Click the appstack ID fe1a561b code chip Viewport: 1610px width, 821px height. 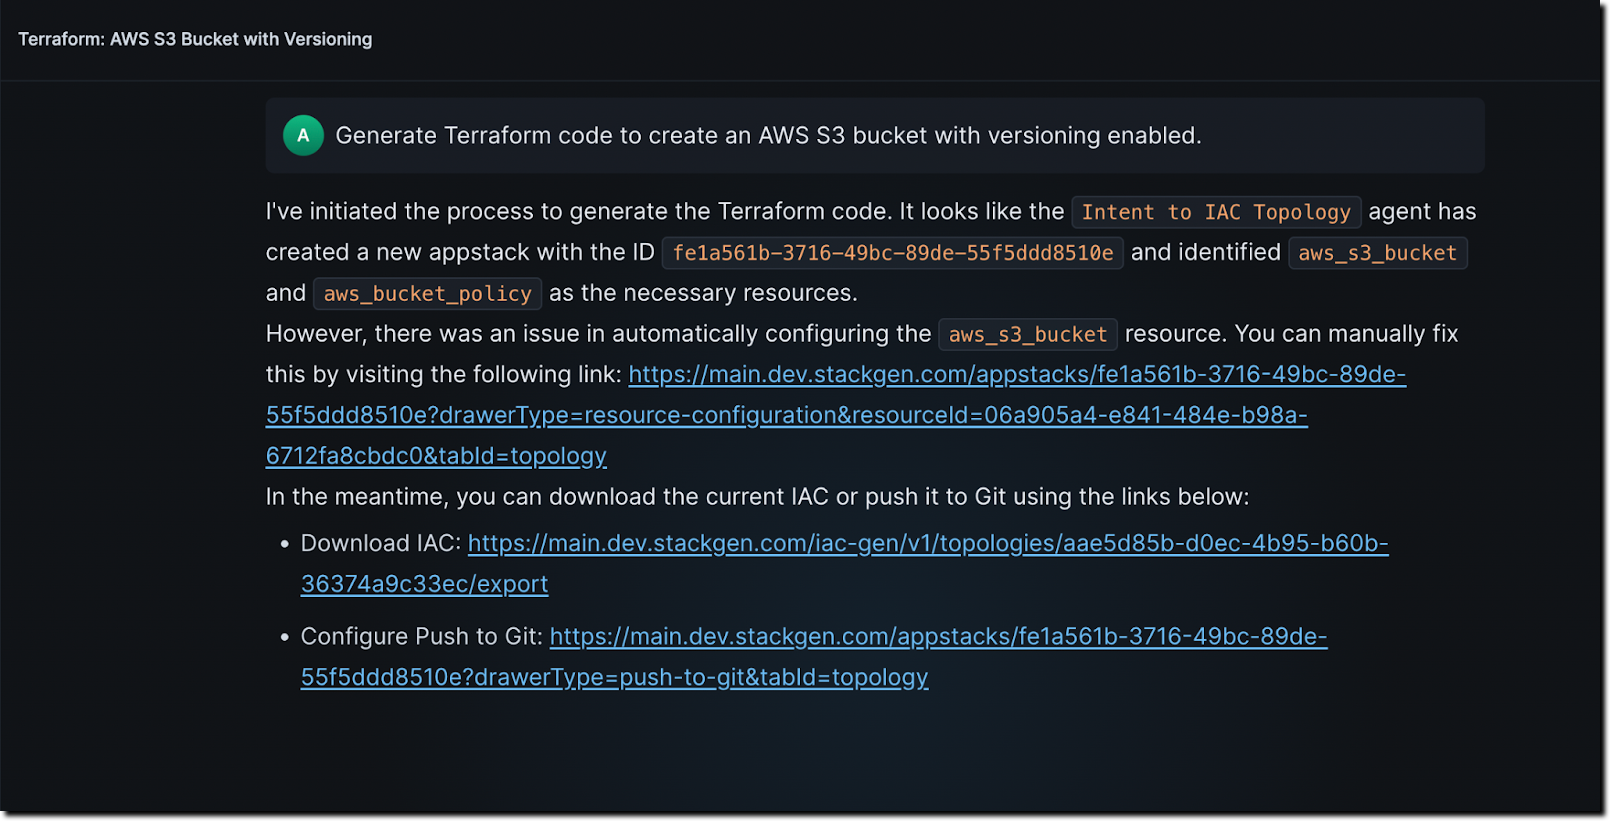[893, 253]
